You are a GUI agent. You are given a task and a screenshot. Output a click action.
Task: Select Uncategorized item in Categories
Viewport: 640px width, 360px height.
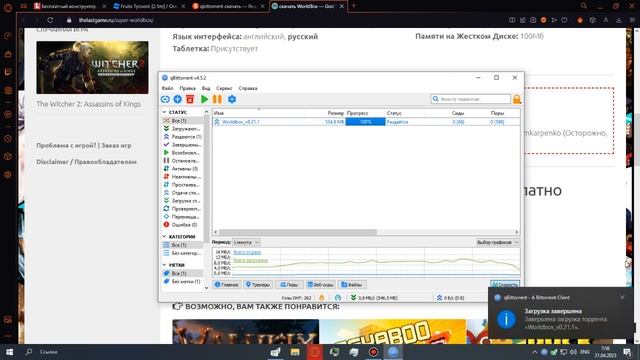click(182, 253)
